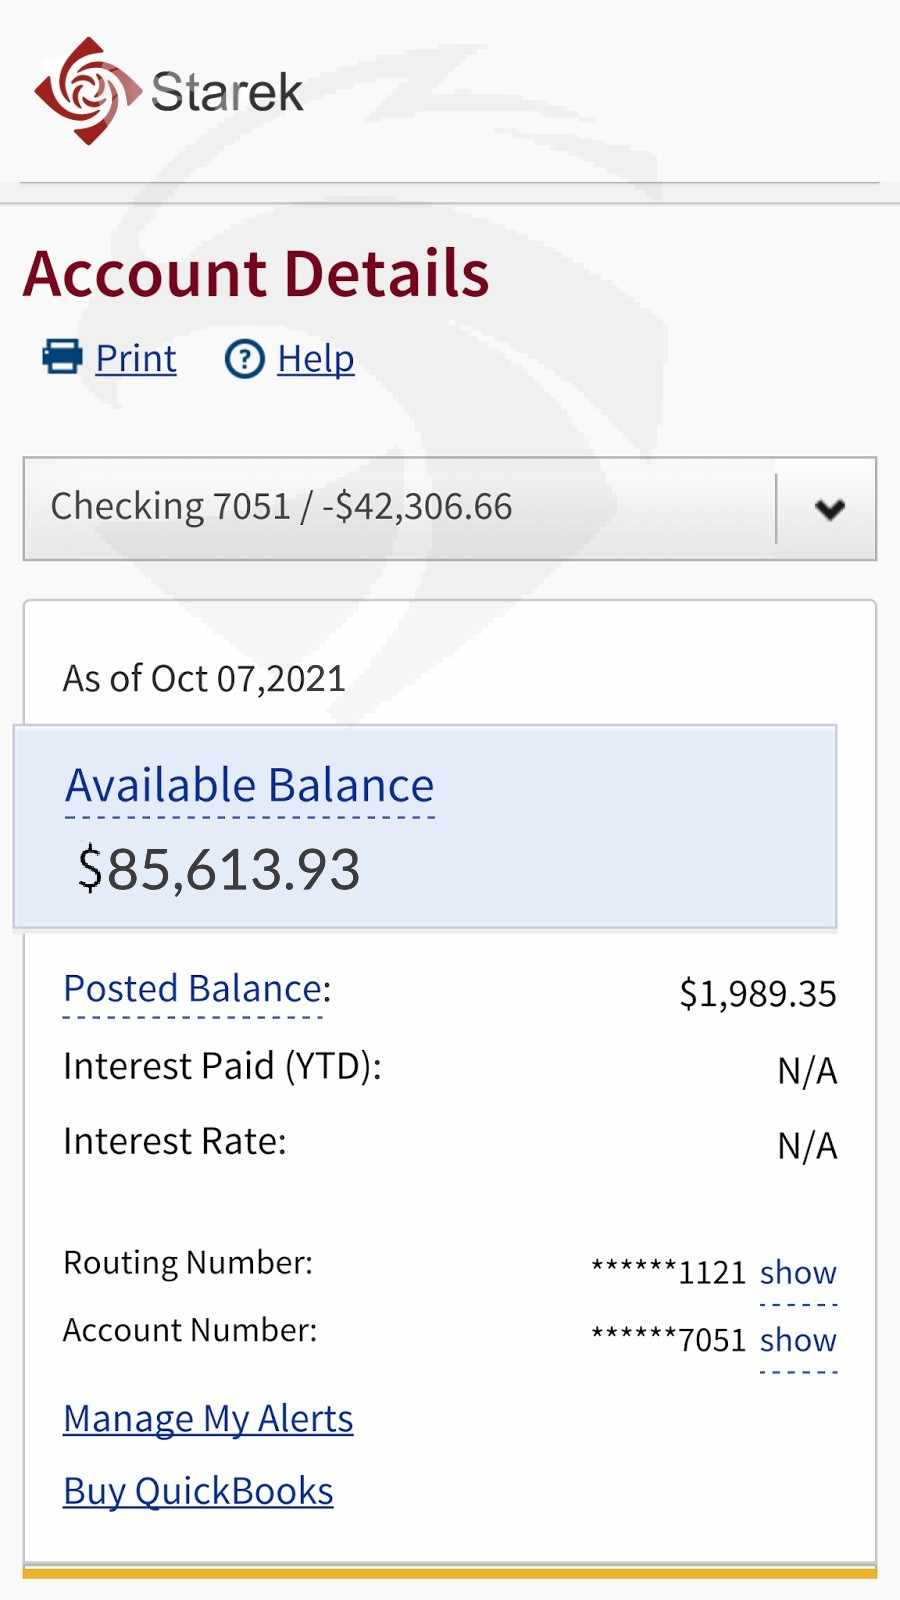
Task: Click the Account Details heading
Action: click(x=256, y=274)
